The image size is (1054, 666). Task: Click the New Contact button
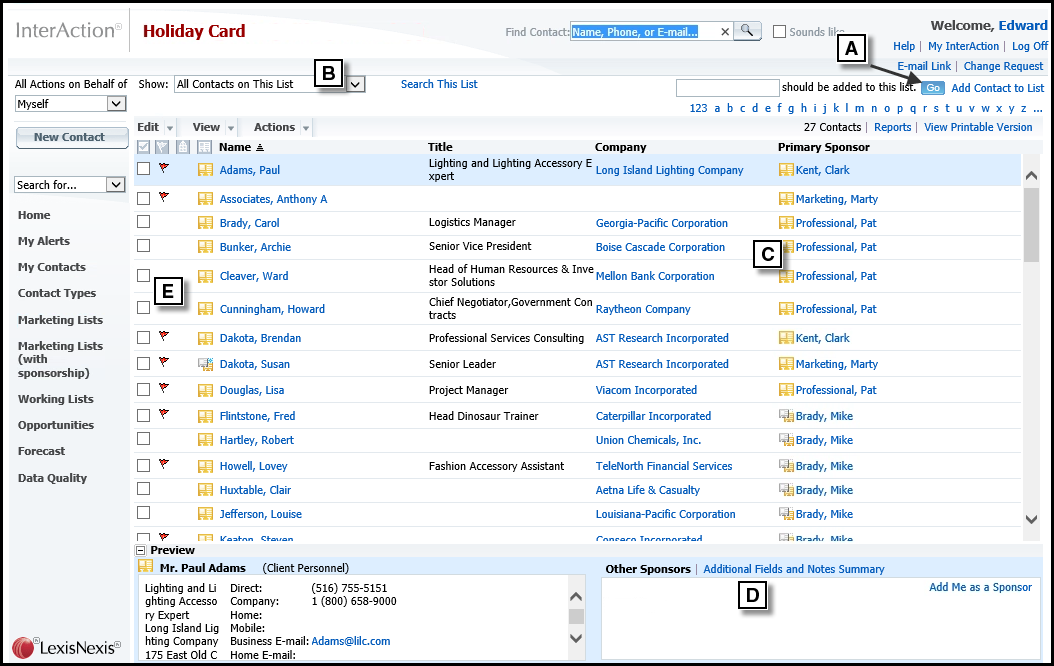click(x=72, y=137)
